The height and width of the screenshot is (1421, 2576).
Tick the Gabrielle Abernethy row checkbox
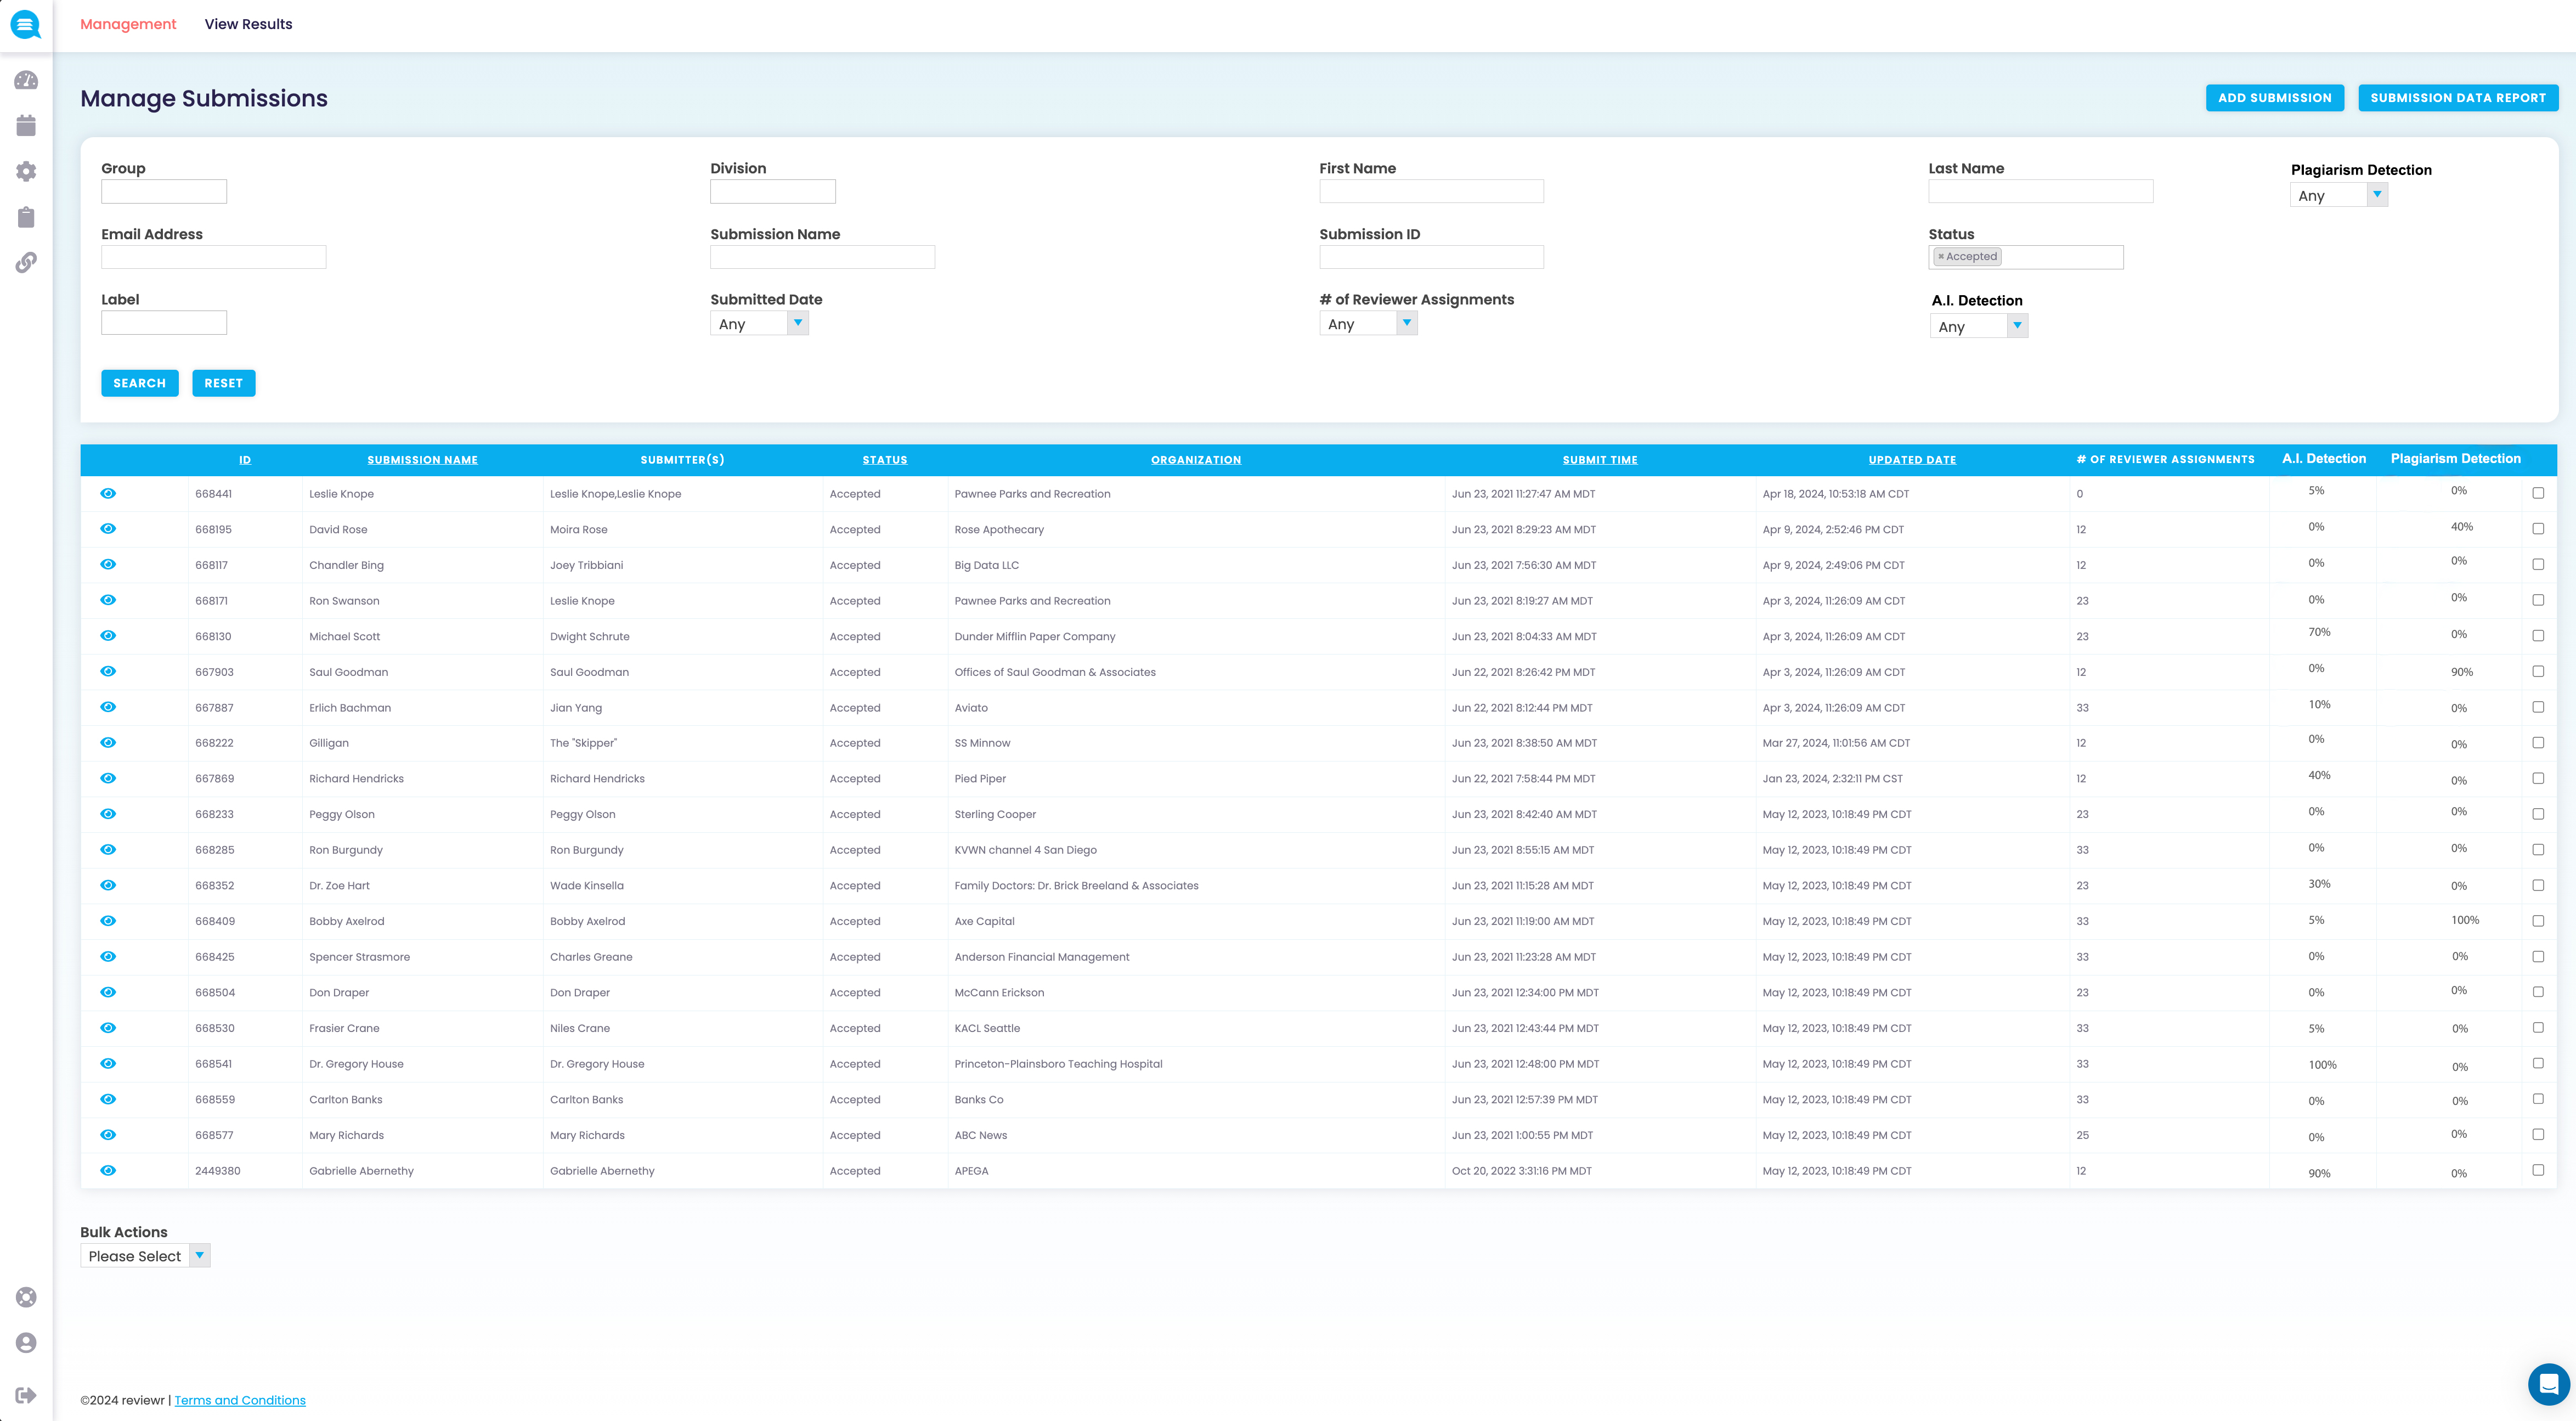(x=2538, y=1170)
